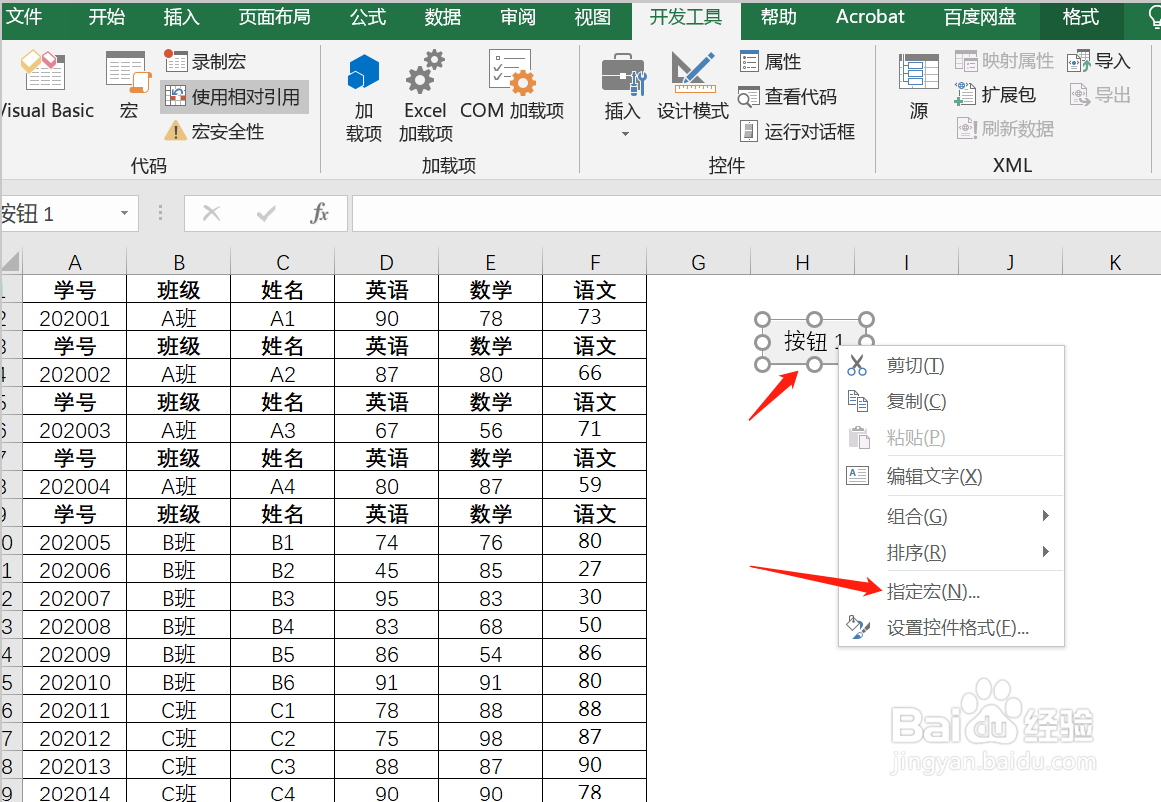This screenshot has width=1161, height=802.
Task: Open the Review (审阅) tab
Action: pos(518,17)
